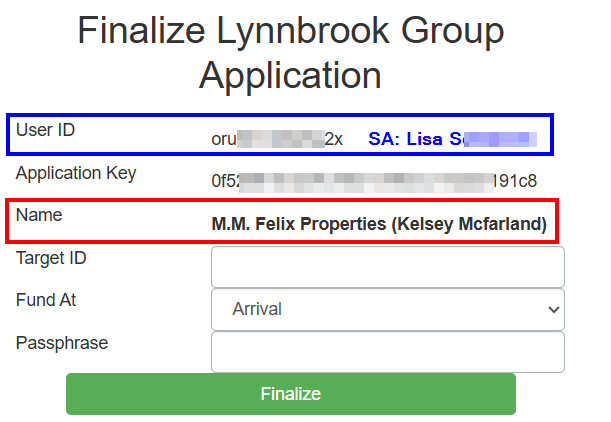Image resolution: width=611 pixels, height=422 pixels.
Task: Click the Target ID label
Action: (x=51, y=258)
